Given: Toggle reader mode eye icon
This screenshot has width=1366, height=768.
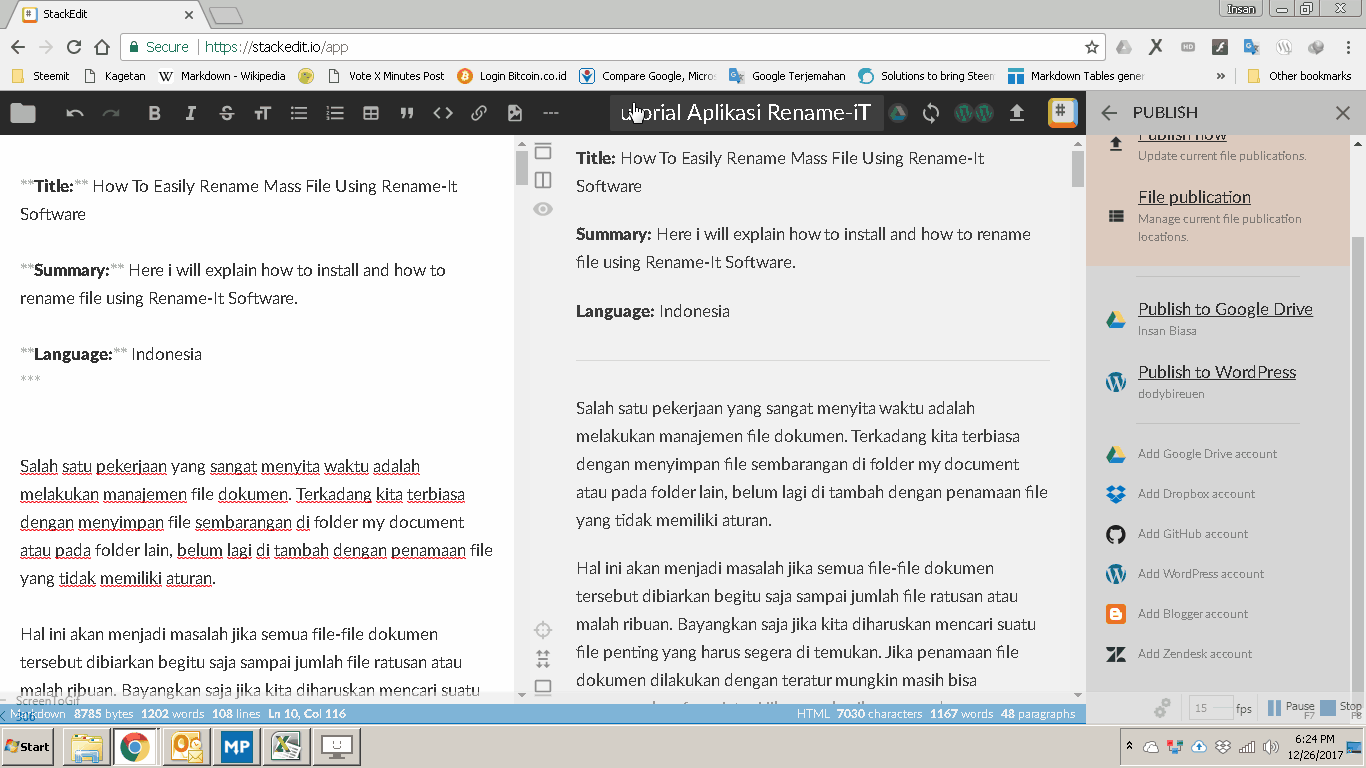Looking at the screenshot, I should pyautogui.click(x=543, y=209).
